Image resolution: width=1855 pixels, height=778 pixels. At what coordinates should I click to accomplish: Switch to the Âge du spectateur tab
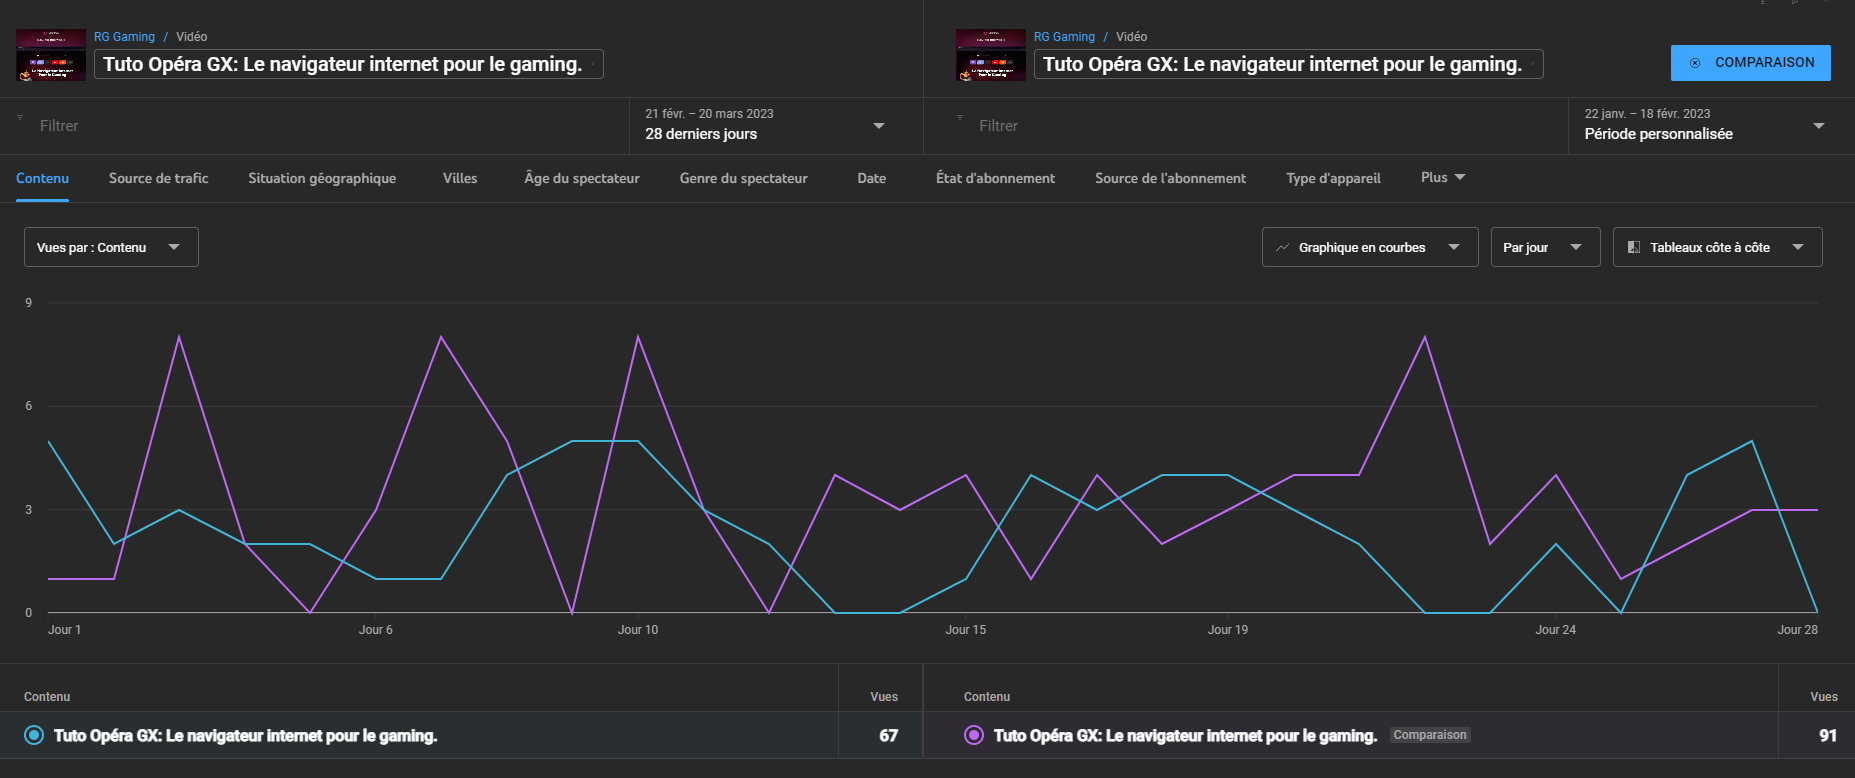click(582, 178)
